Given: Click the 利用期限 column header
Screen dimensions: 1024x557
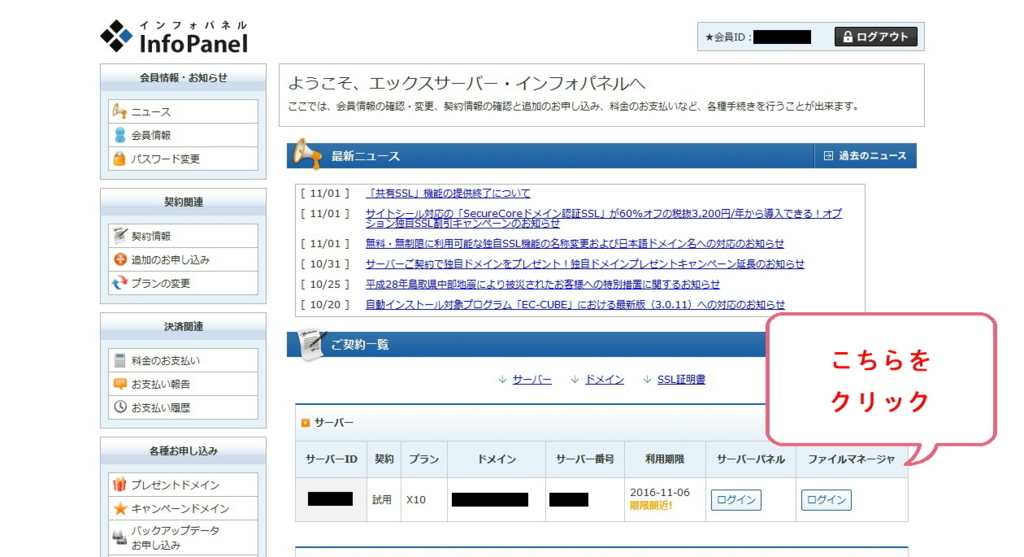Looking at the screenshot, I should [665, 459].
